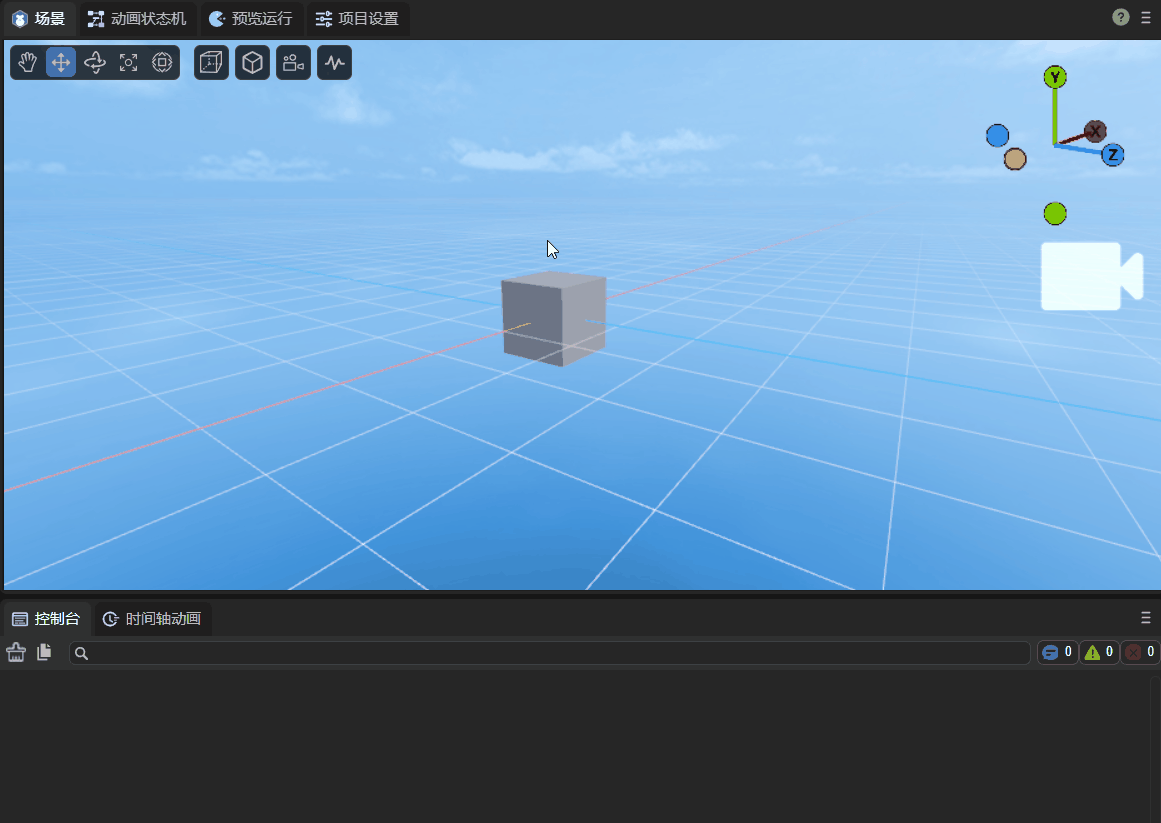Toggle info messages filter in console
Image resolution: width=1161 pixels, height=823 pixels.
pyautogui.click(x=1057, y=653)
